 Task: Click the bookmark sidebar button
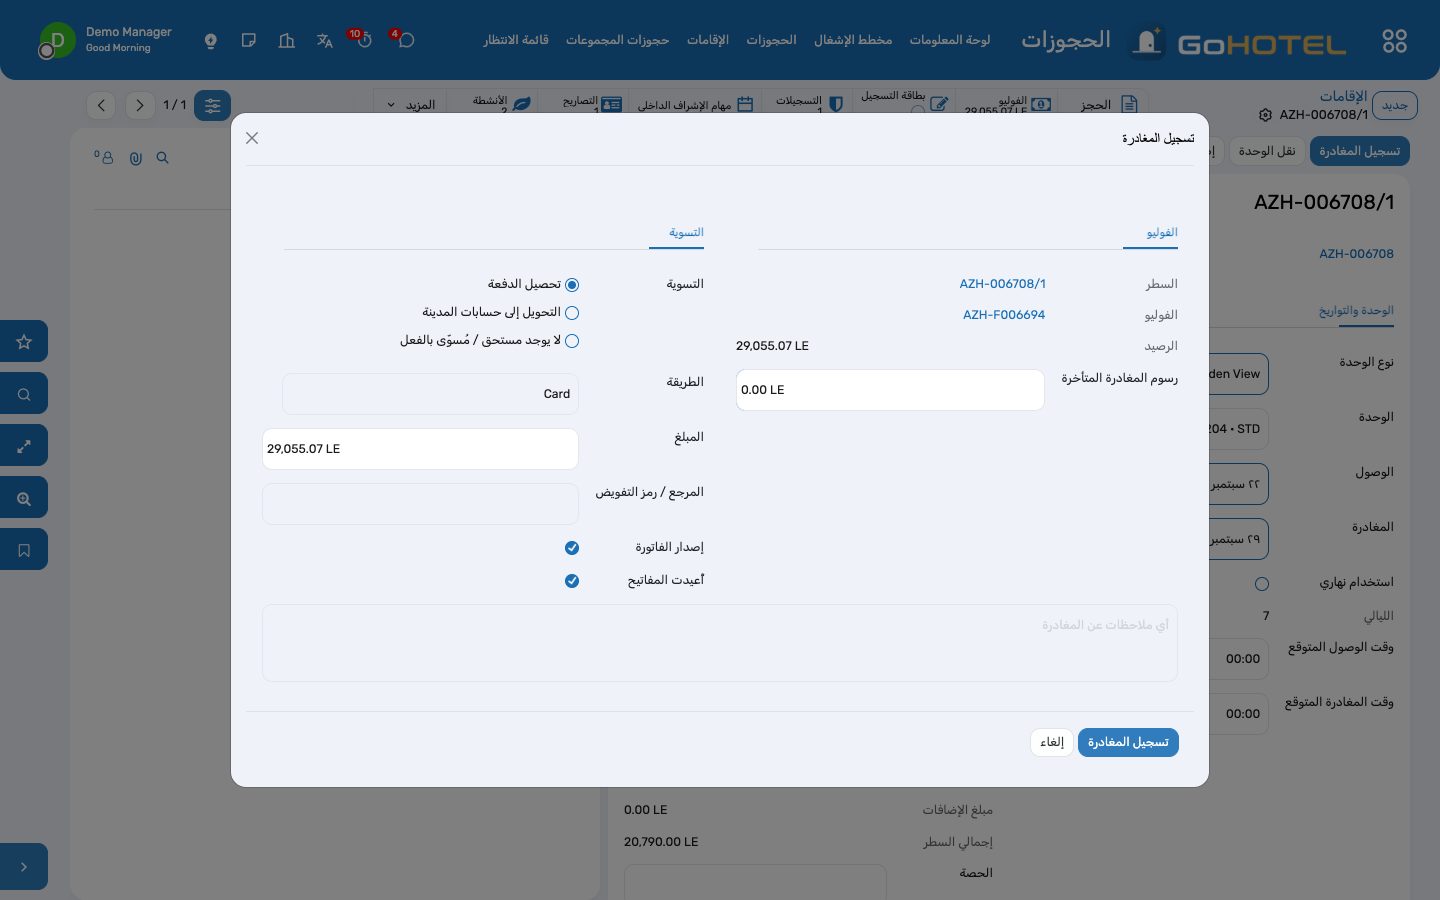[x=24, y=549]
